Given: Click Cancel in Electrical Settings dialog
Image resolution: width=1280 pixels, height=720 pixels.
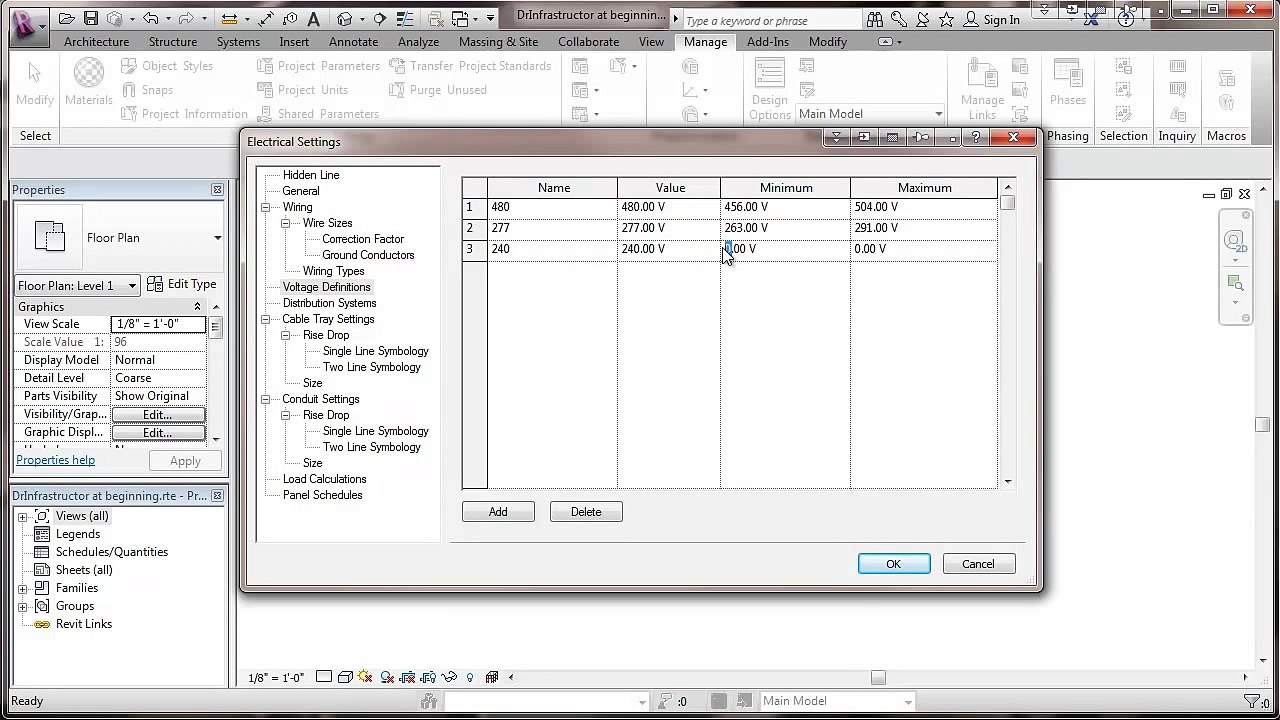Looking at the screenshot, I should pos(978,564).
